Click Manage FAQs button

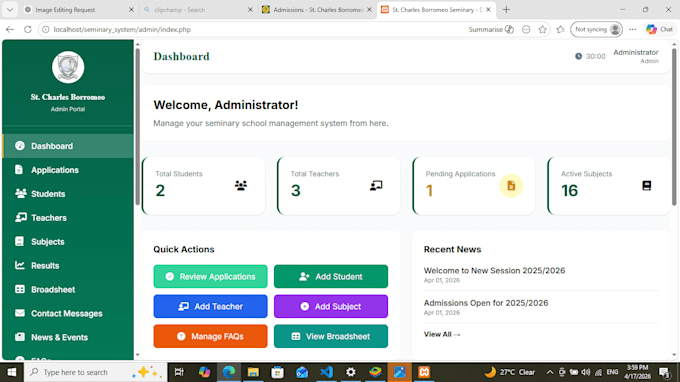pos(210,336)
